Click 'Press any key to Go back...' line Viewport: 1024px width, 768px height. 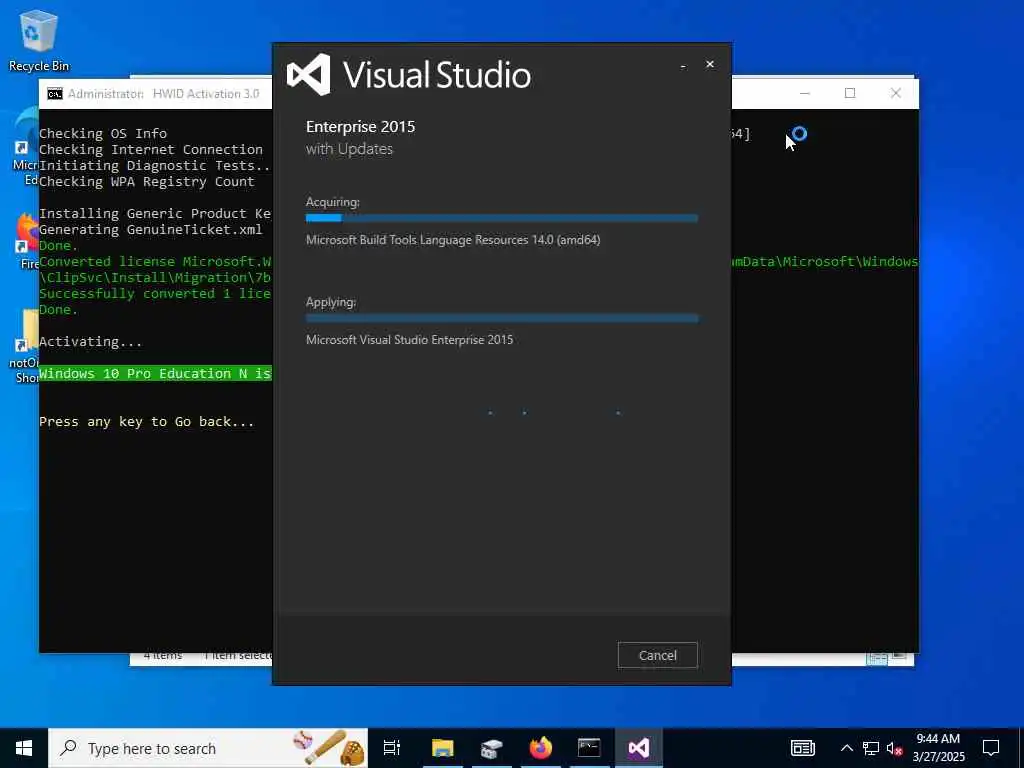tap(146, 422)
